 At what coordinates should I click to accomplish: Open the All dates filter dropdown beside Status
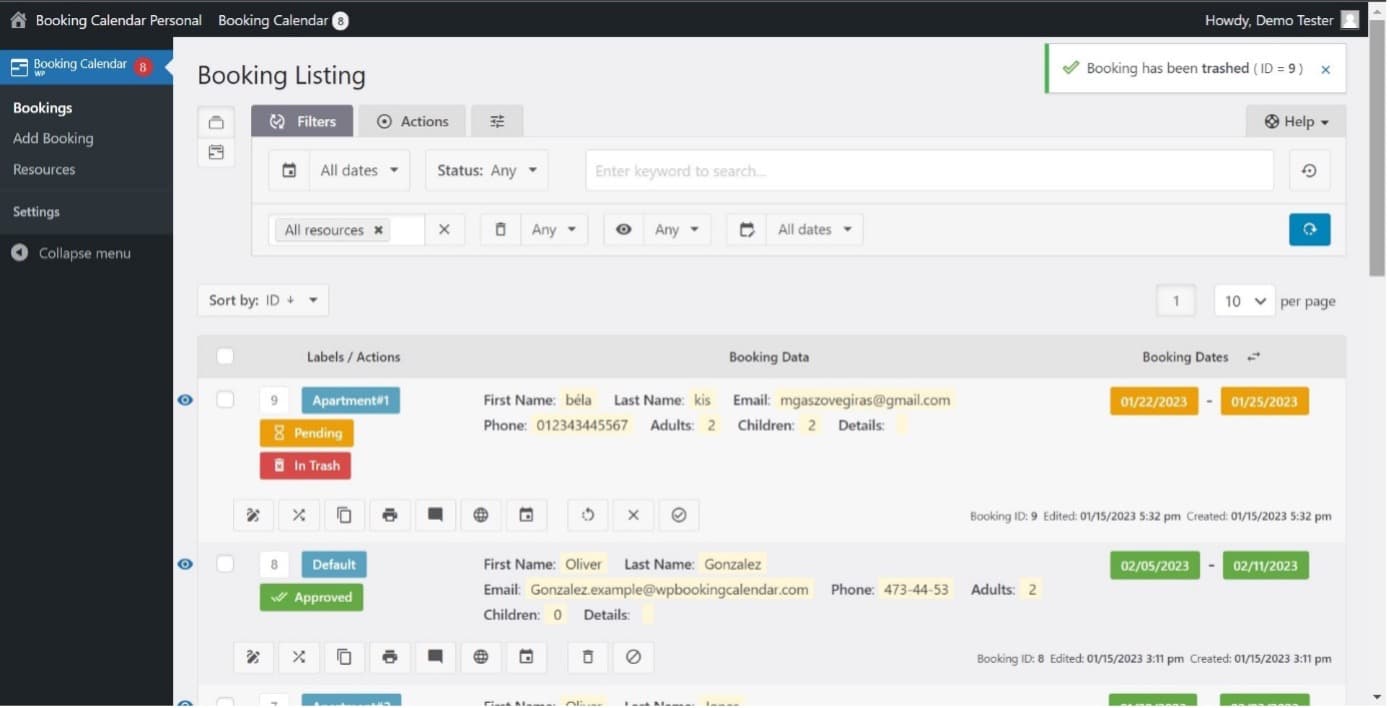359,171
